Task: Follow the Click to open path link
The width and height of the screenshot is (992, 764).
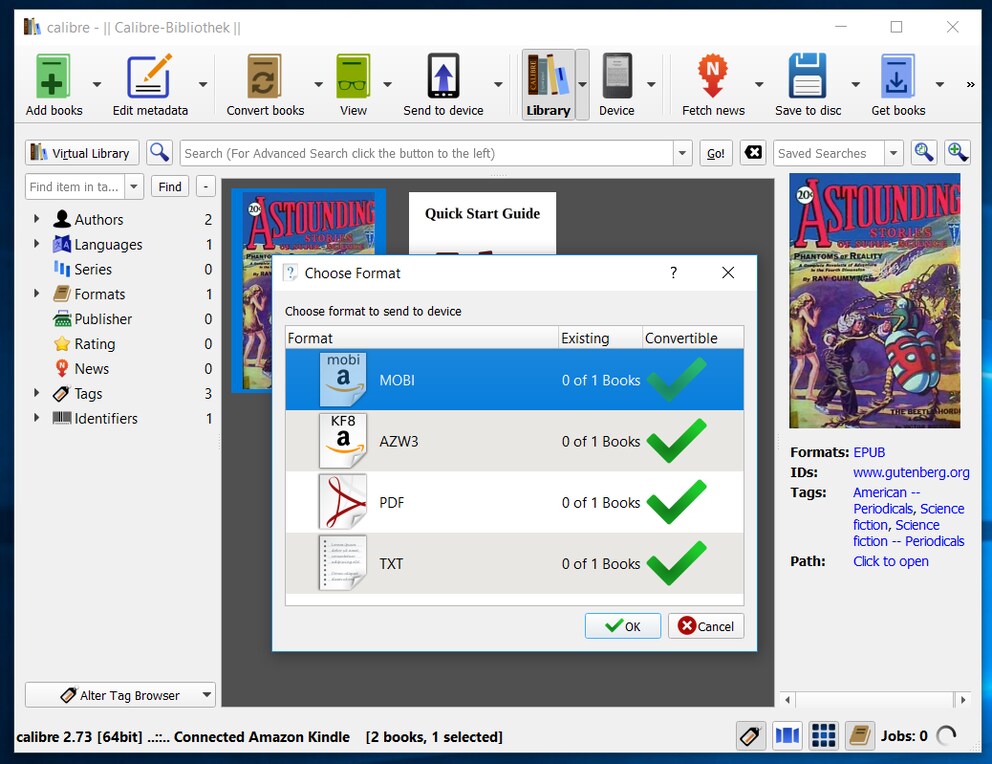Action: (891, 561)
